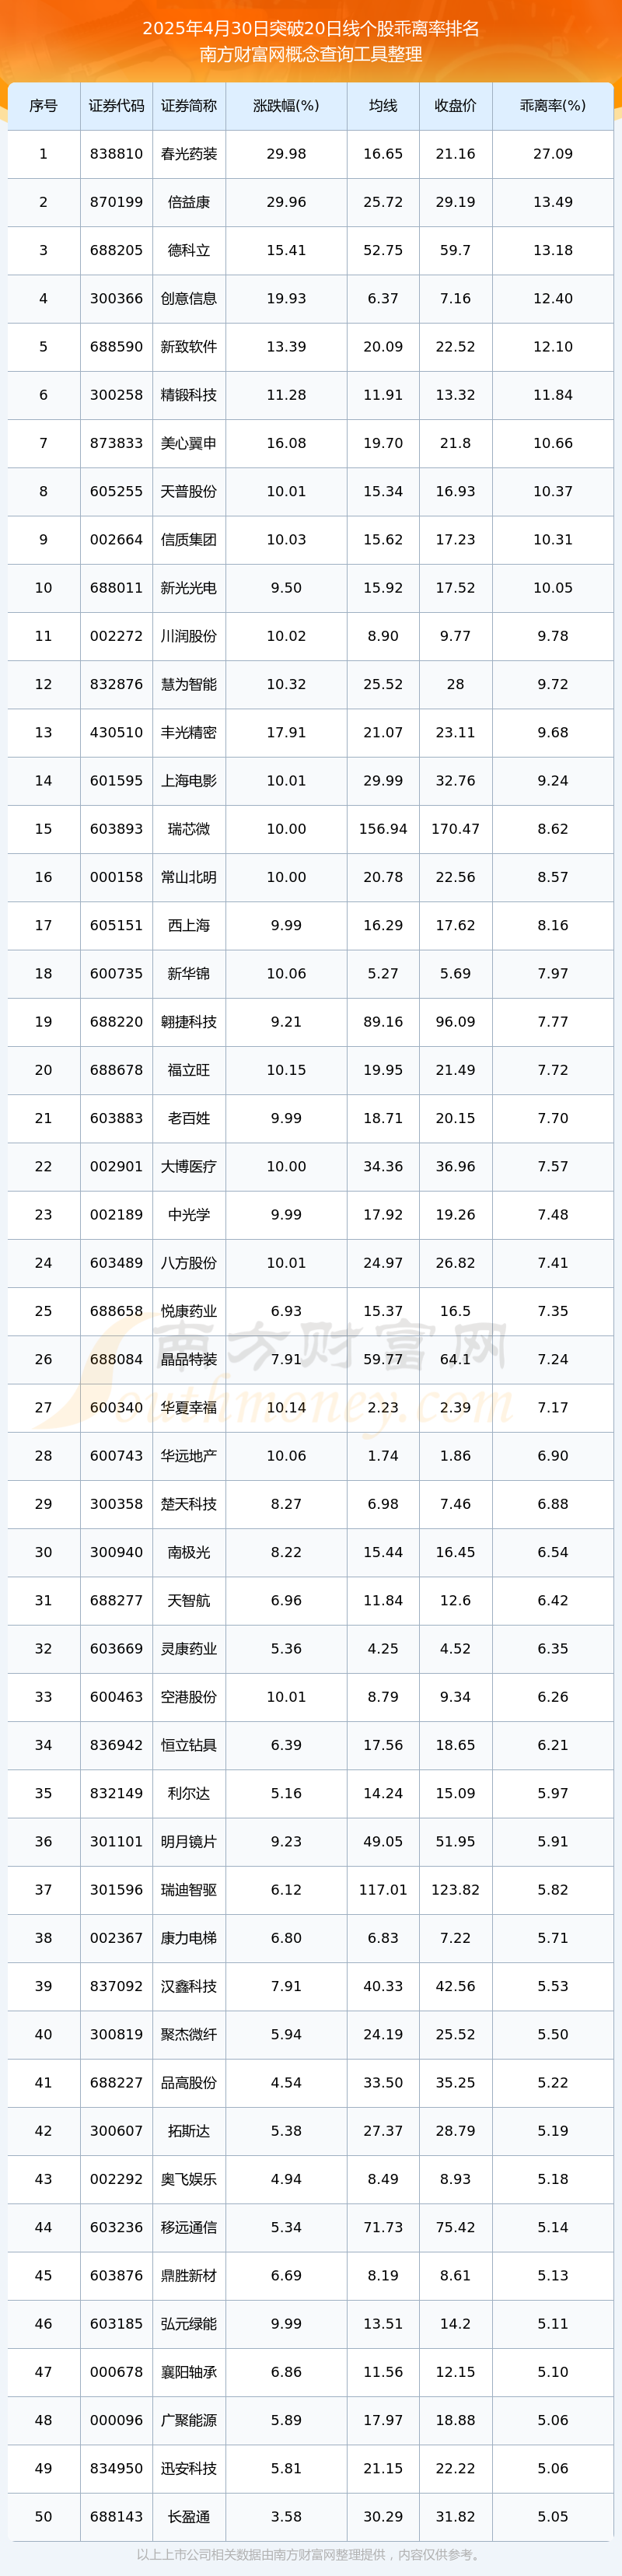The image size is (622, 2576).
Task: Select stock name 灵康药业
Action: point(189,1648)
